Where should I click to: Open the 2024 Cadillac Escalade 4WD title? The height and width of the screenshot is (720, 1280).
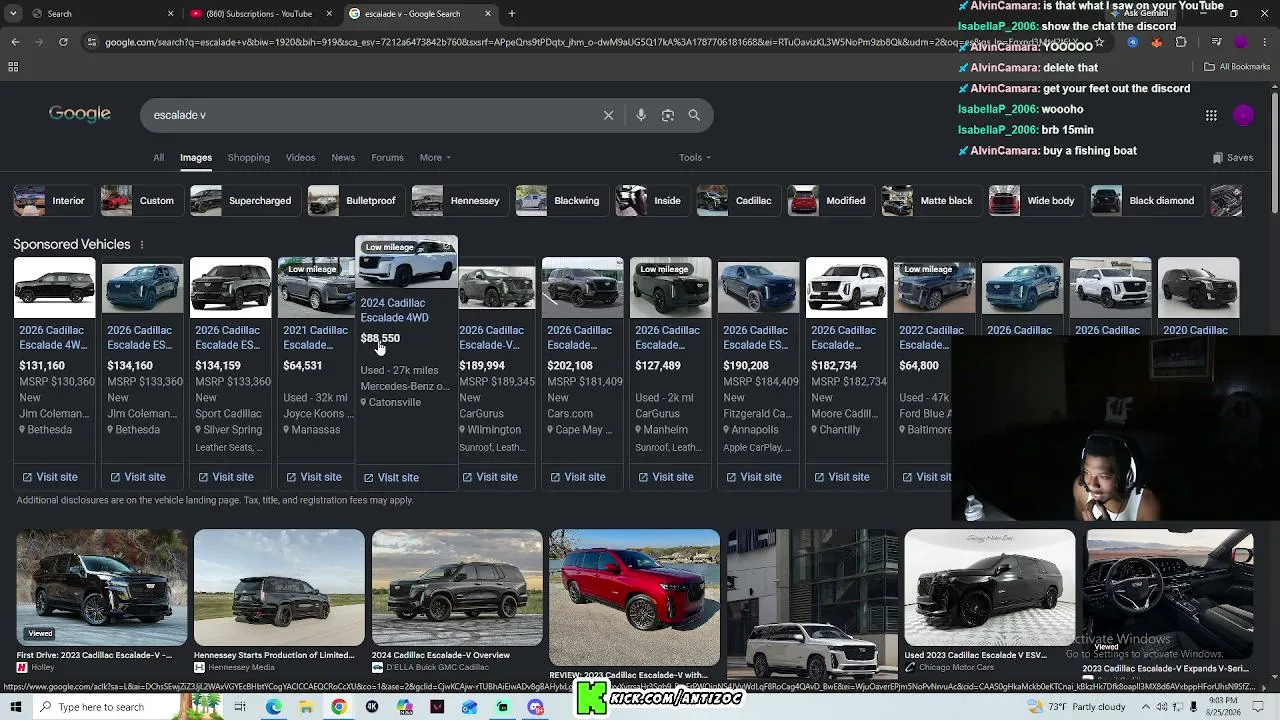tap(394, 310)
